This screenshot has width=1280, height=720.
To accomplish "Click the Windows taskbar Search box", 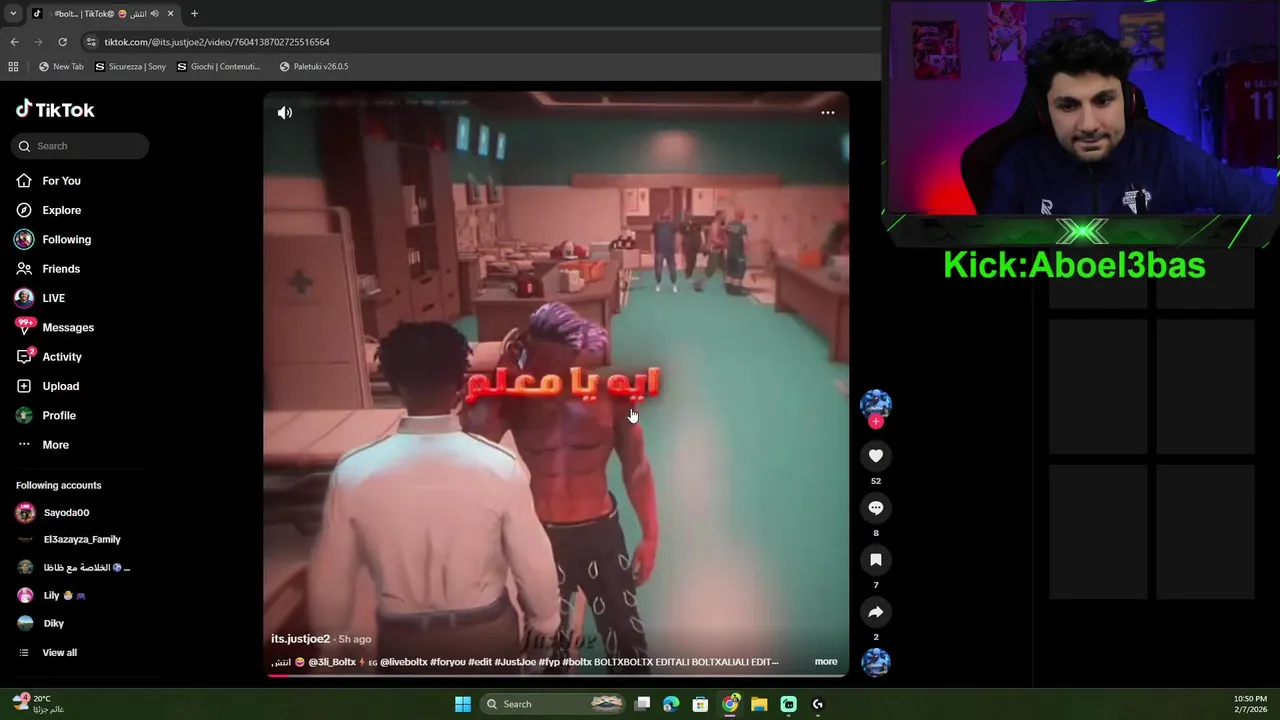I will (x=553, y=704).
